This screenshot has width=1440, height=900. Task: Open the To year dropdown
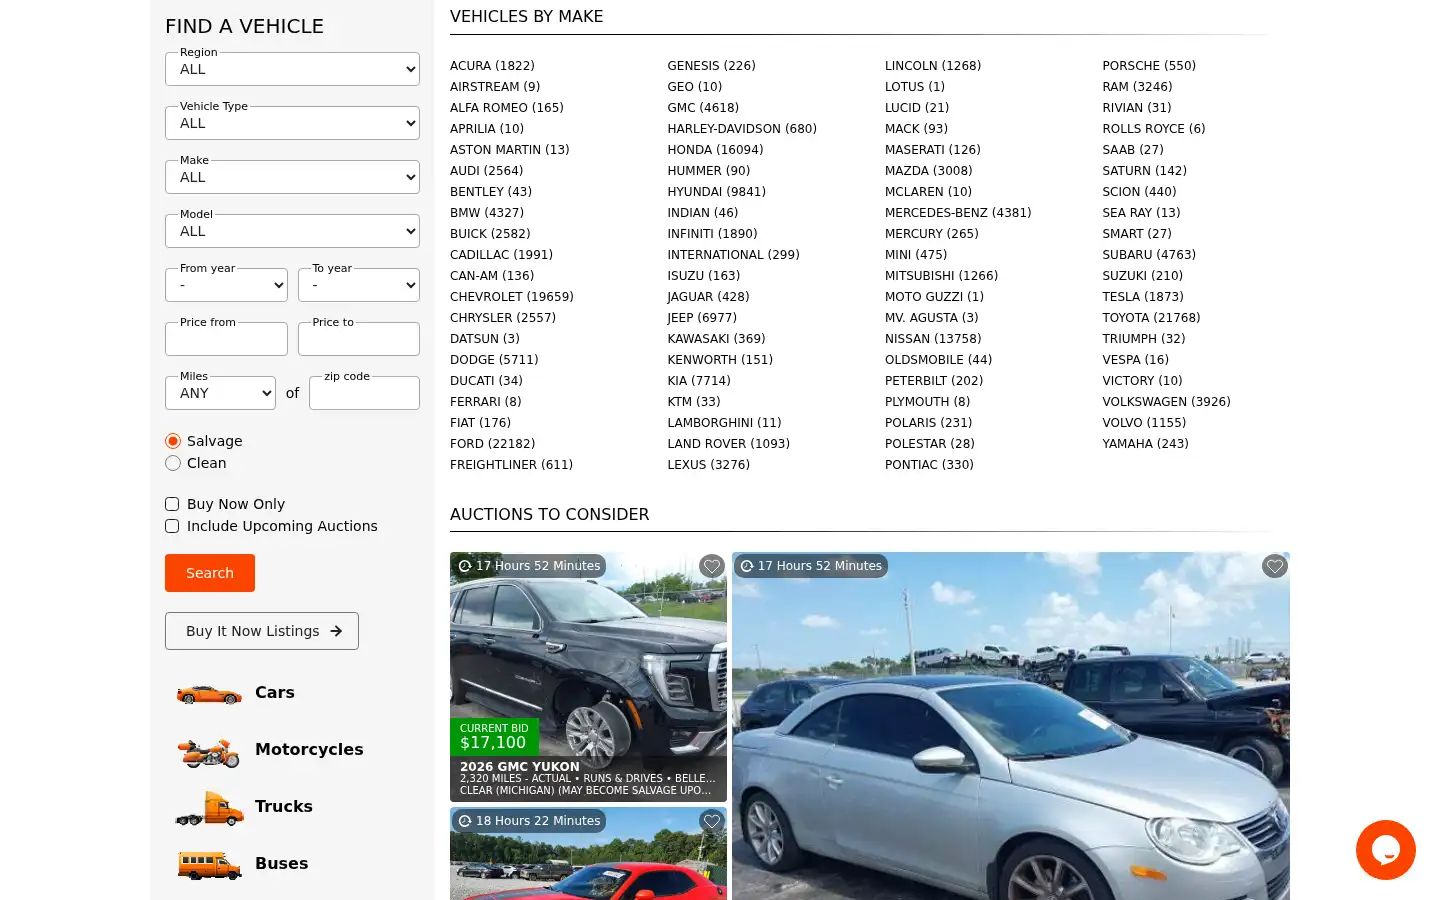pyautogui.click(x=359, y=285)
